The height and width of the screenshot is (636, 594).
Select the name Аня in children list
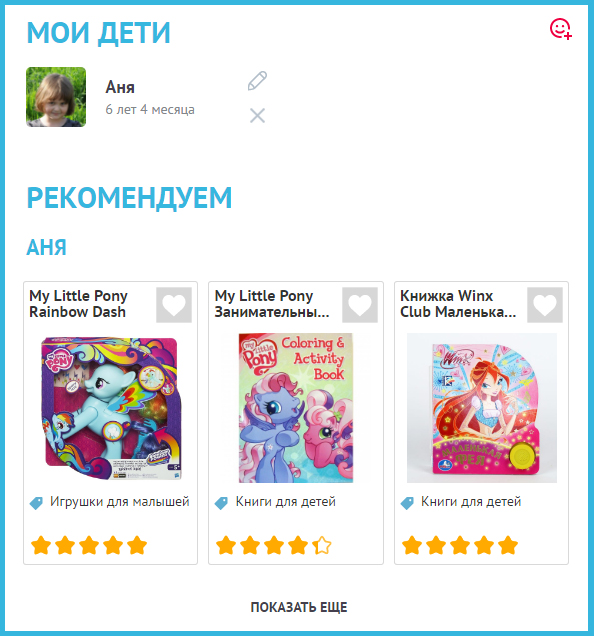[120, 87]
